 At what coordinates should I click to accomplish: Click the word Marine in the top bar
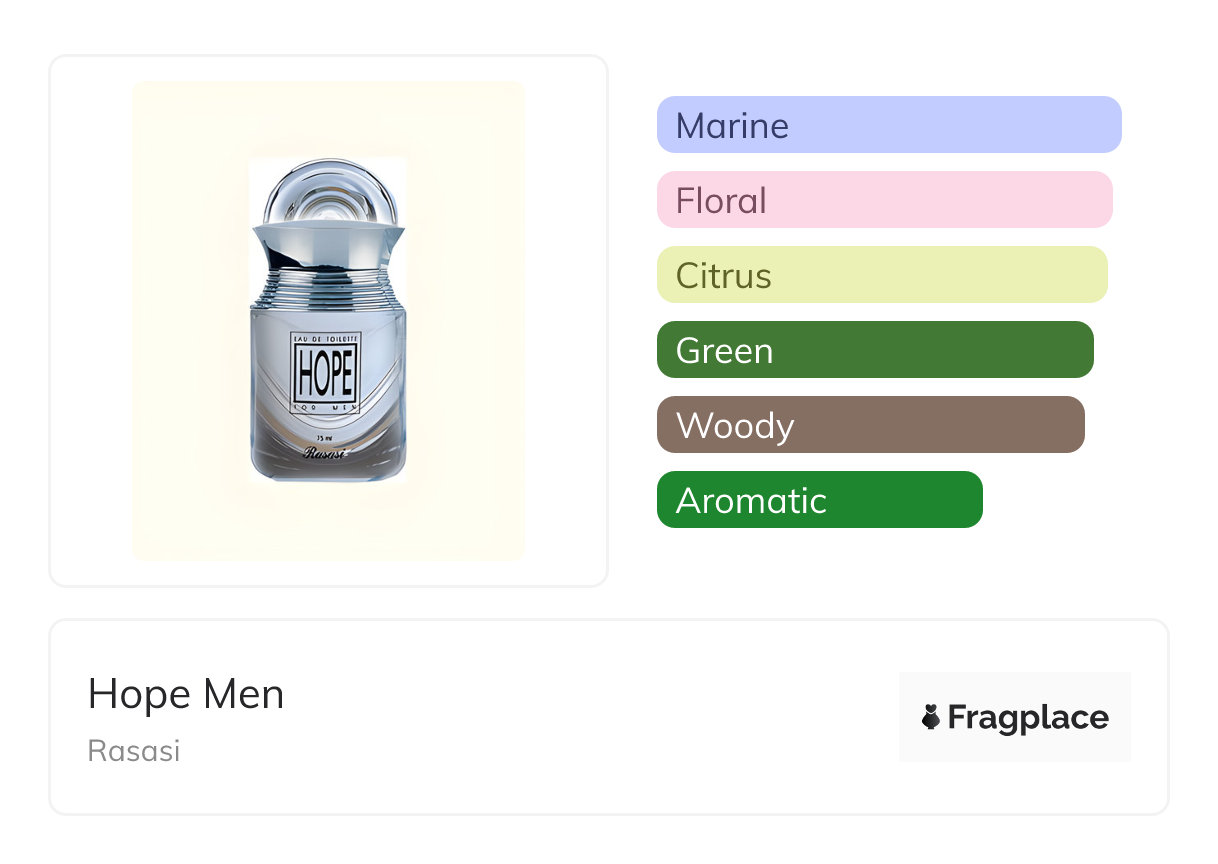pyautogui.click(x=732, y=125)
